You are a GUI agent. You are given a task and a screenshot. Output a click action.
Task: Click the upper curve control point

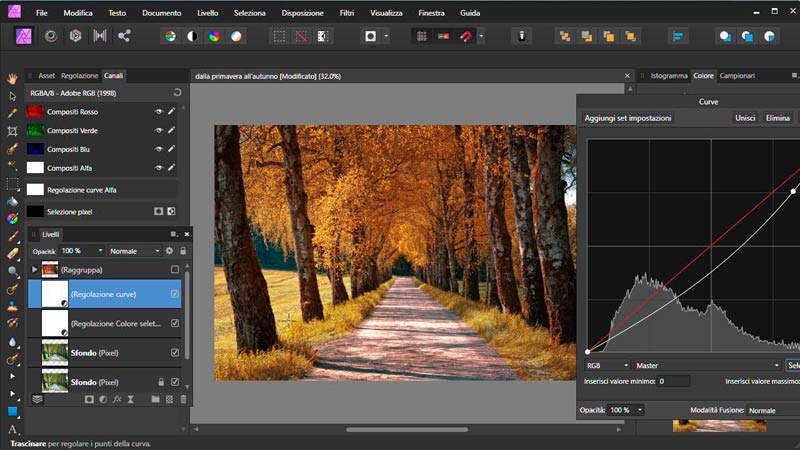tap(793, 191)
